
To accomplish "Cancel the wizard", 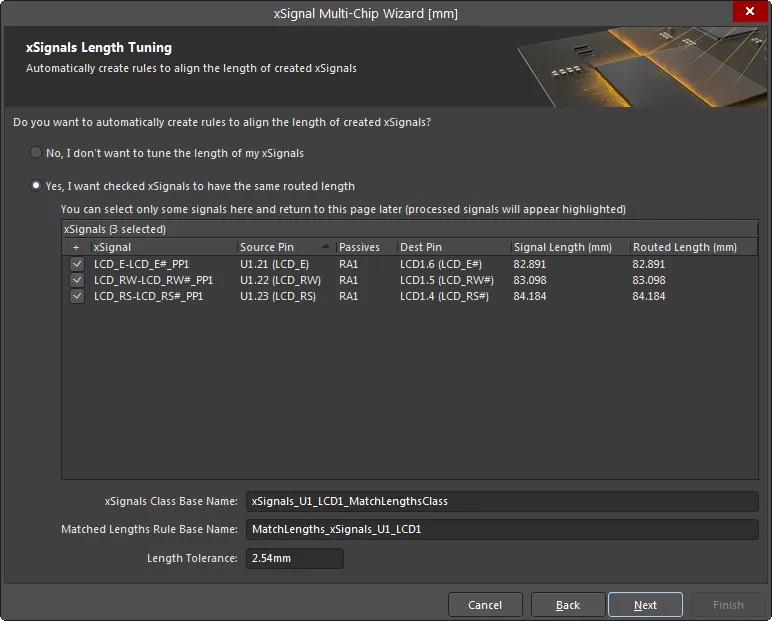I will click(x=485, y=605).
